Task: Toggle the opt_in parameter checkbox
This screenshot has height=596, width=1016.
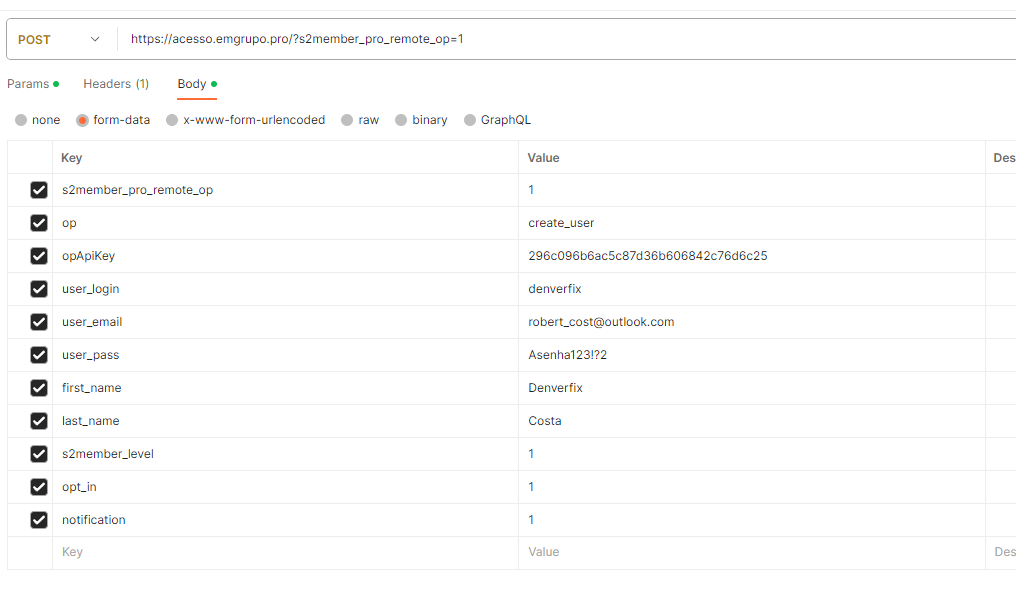Action: pyautogui.click(x=38, y=487)
